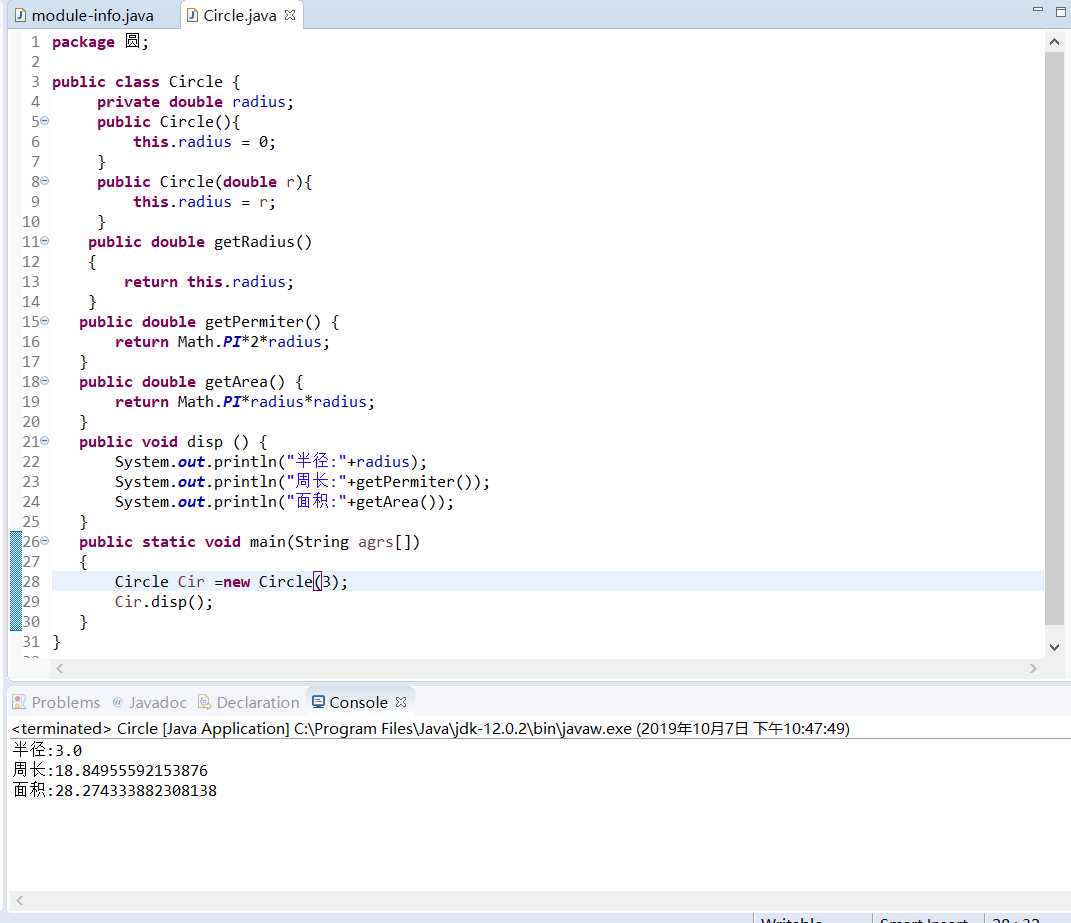
Task: Click the editor vertical scrollbar down arrow
Action: coord(1054,646)
